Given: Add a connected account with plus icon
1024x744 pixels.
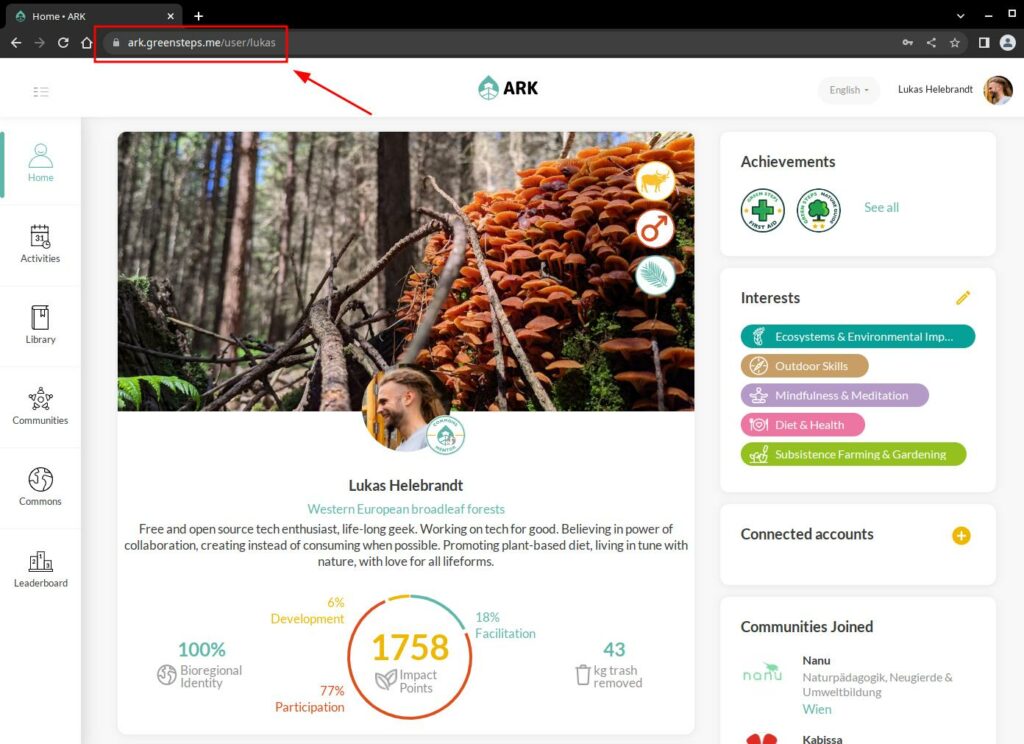Looking at the screenshot, I should click(x=961, y=536).
